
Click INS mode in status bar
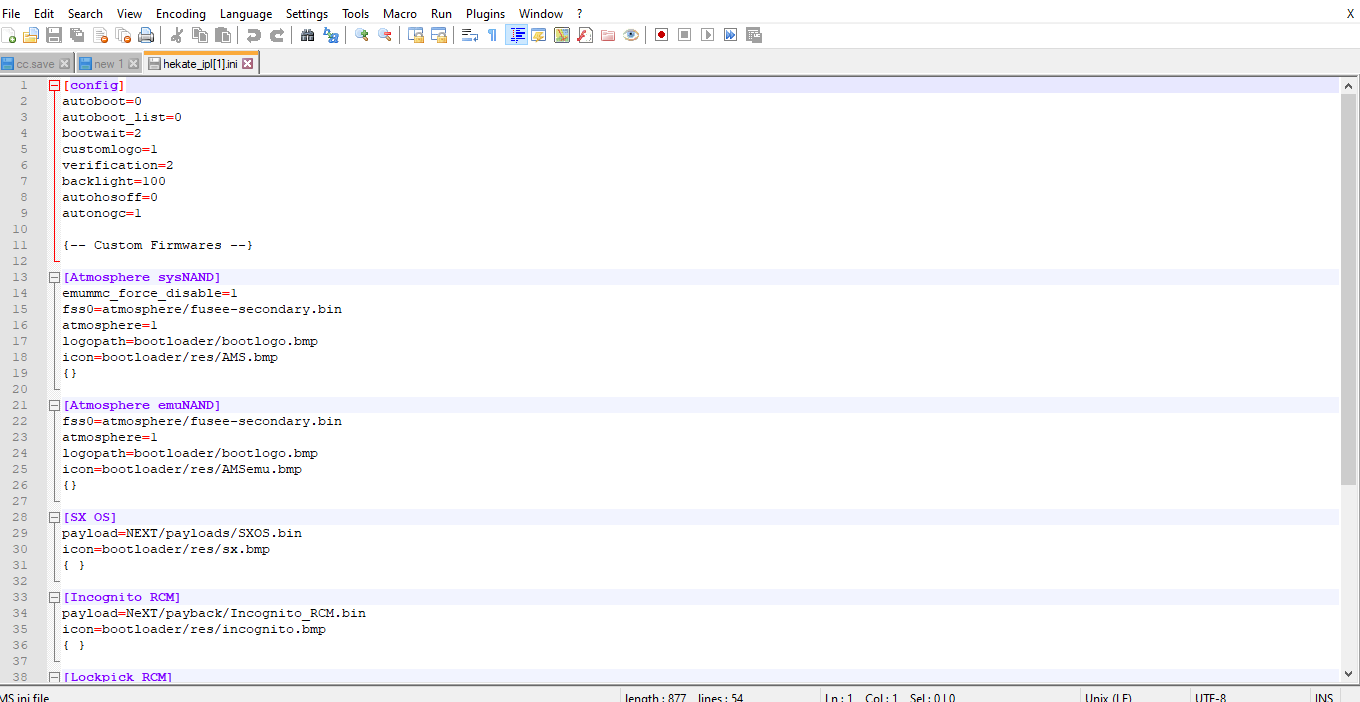point(1322,697)
